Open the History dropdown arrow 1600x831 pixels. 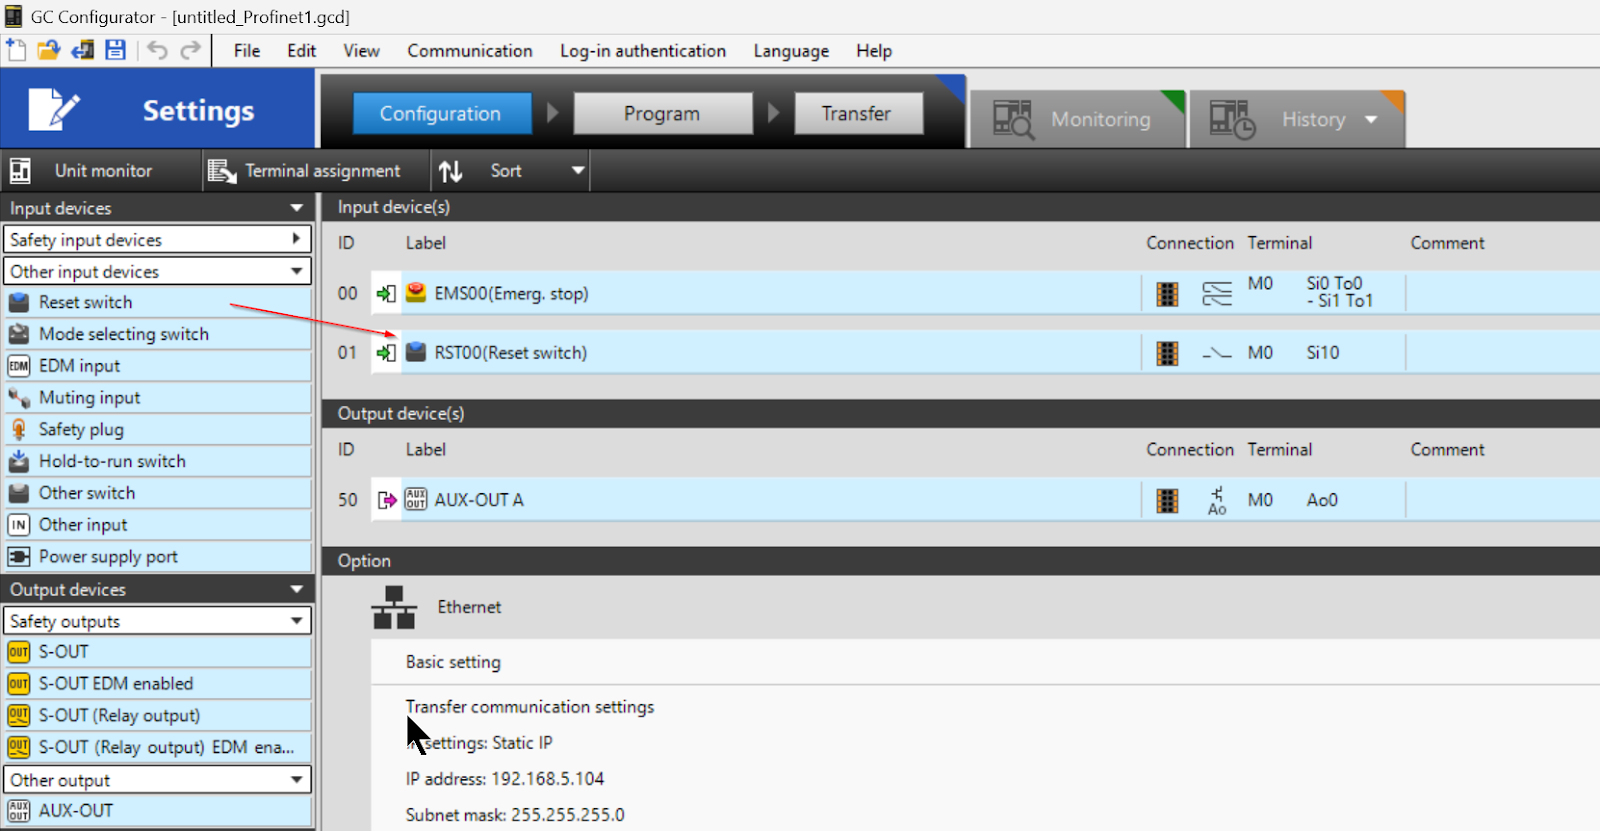pos(1371,119)
